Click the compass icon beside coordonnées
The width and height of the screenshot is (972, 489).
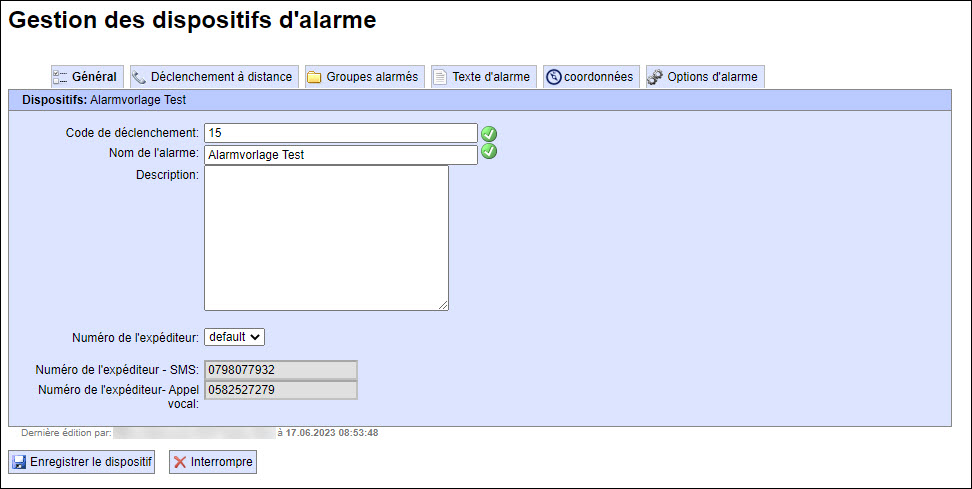click(553, 77)
